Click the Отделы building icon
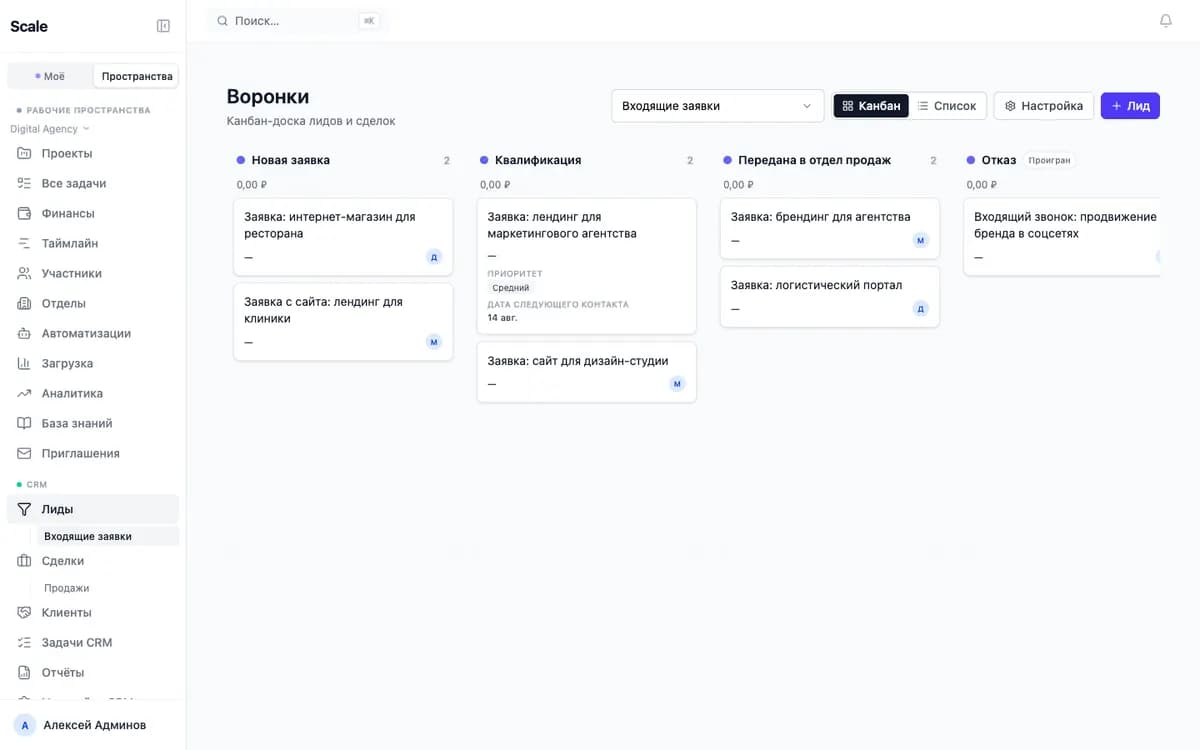Viewport: 1200px width, 750px height. click(x=24, y=303)
